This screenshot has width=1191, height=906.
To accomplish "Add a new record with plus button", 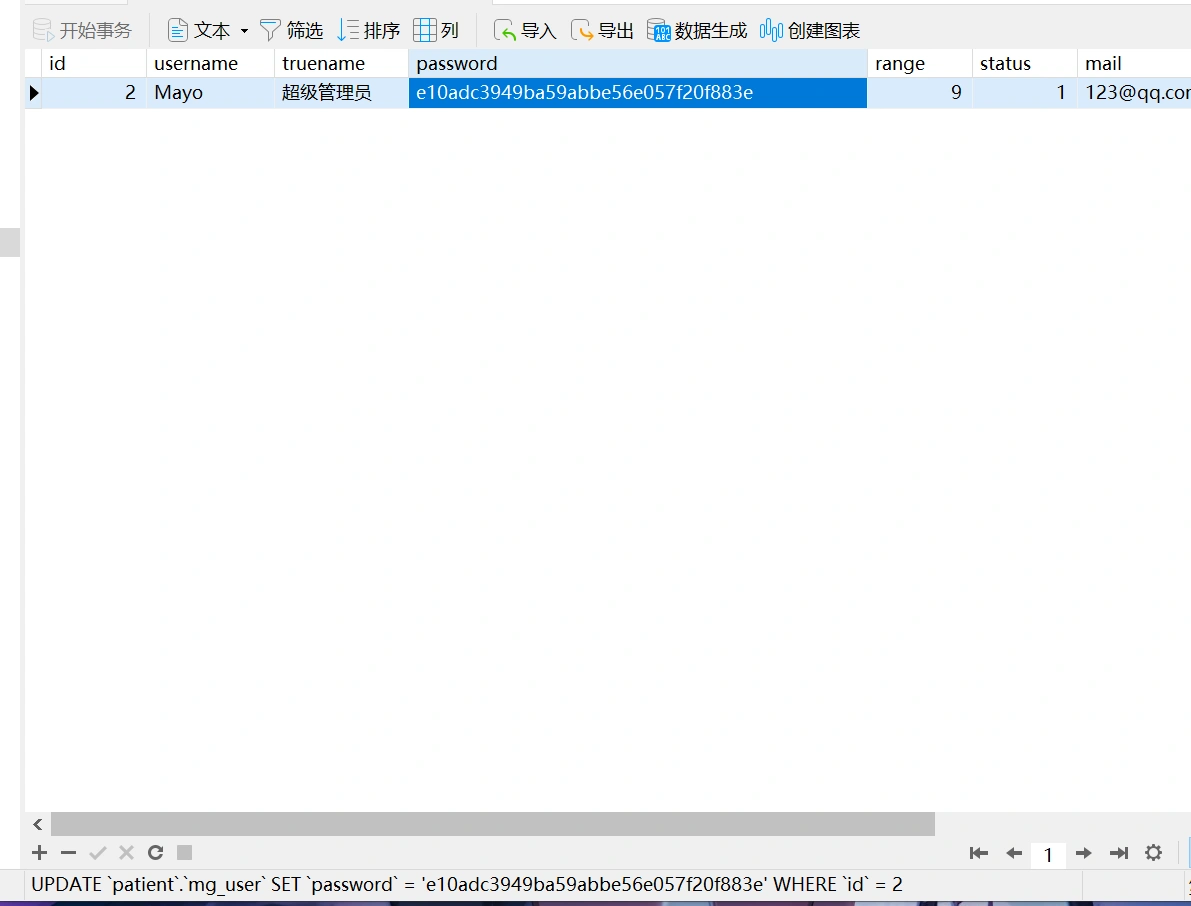I will click(x=39, y=853).
